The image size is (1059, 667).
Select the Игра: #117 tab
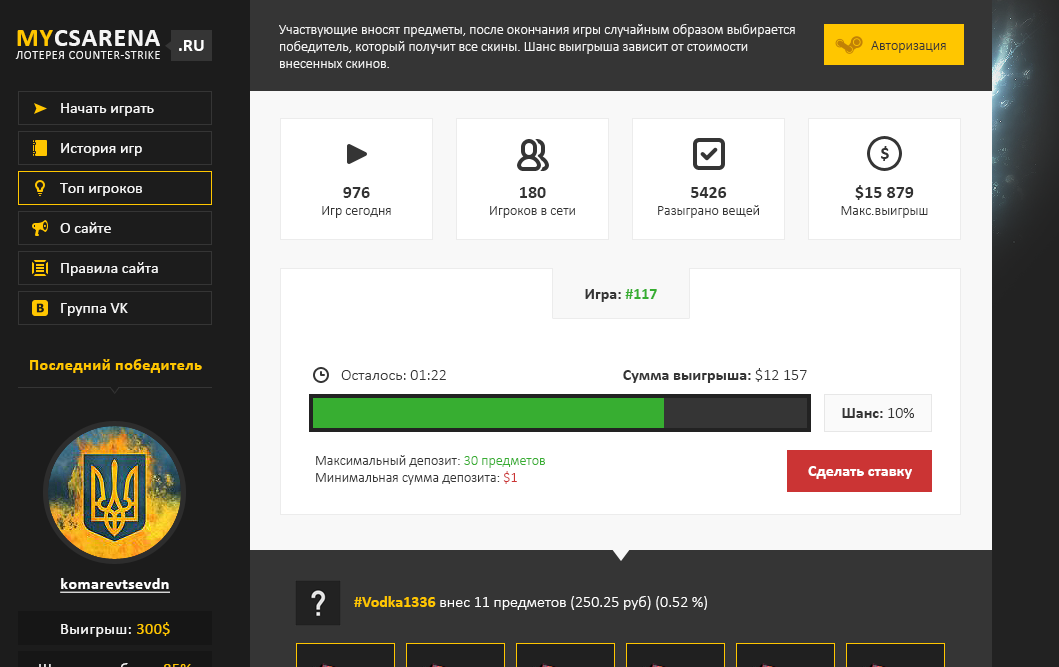tap(621, 294)
